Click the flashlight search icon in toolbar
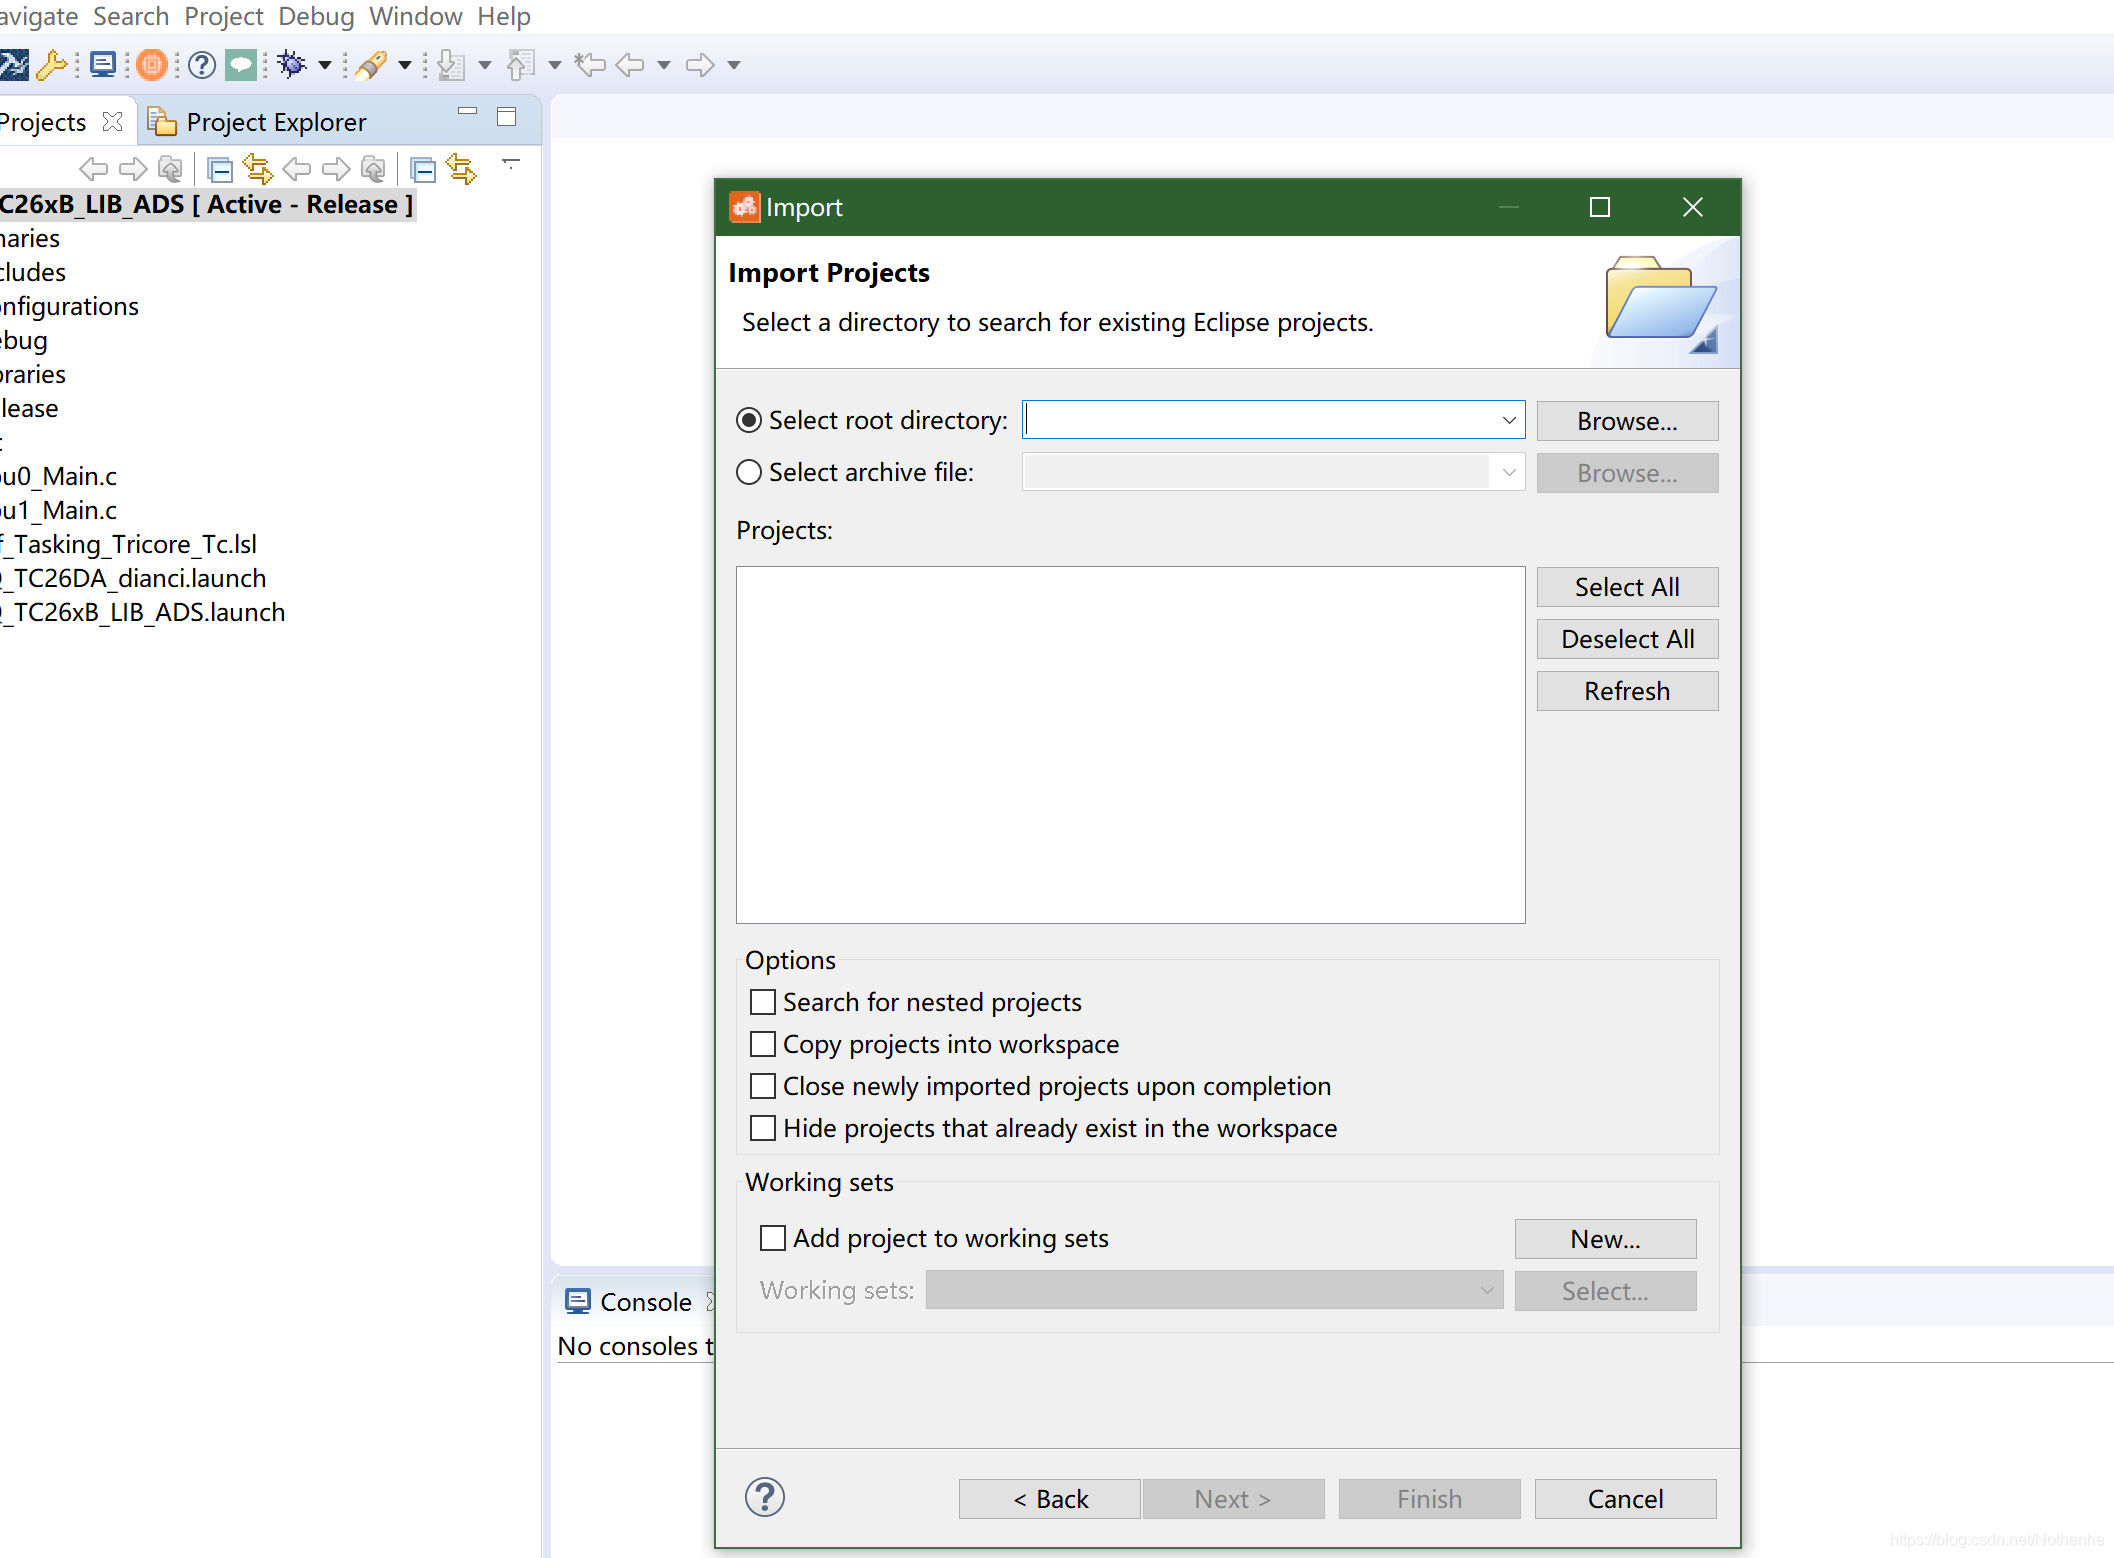This screenshot has width=2114, height=1558. [371, 65]
